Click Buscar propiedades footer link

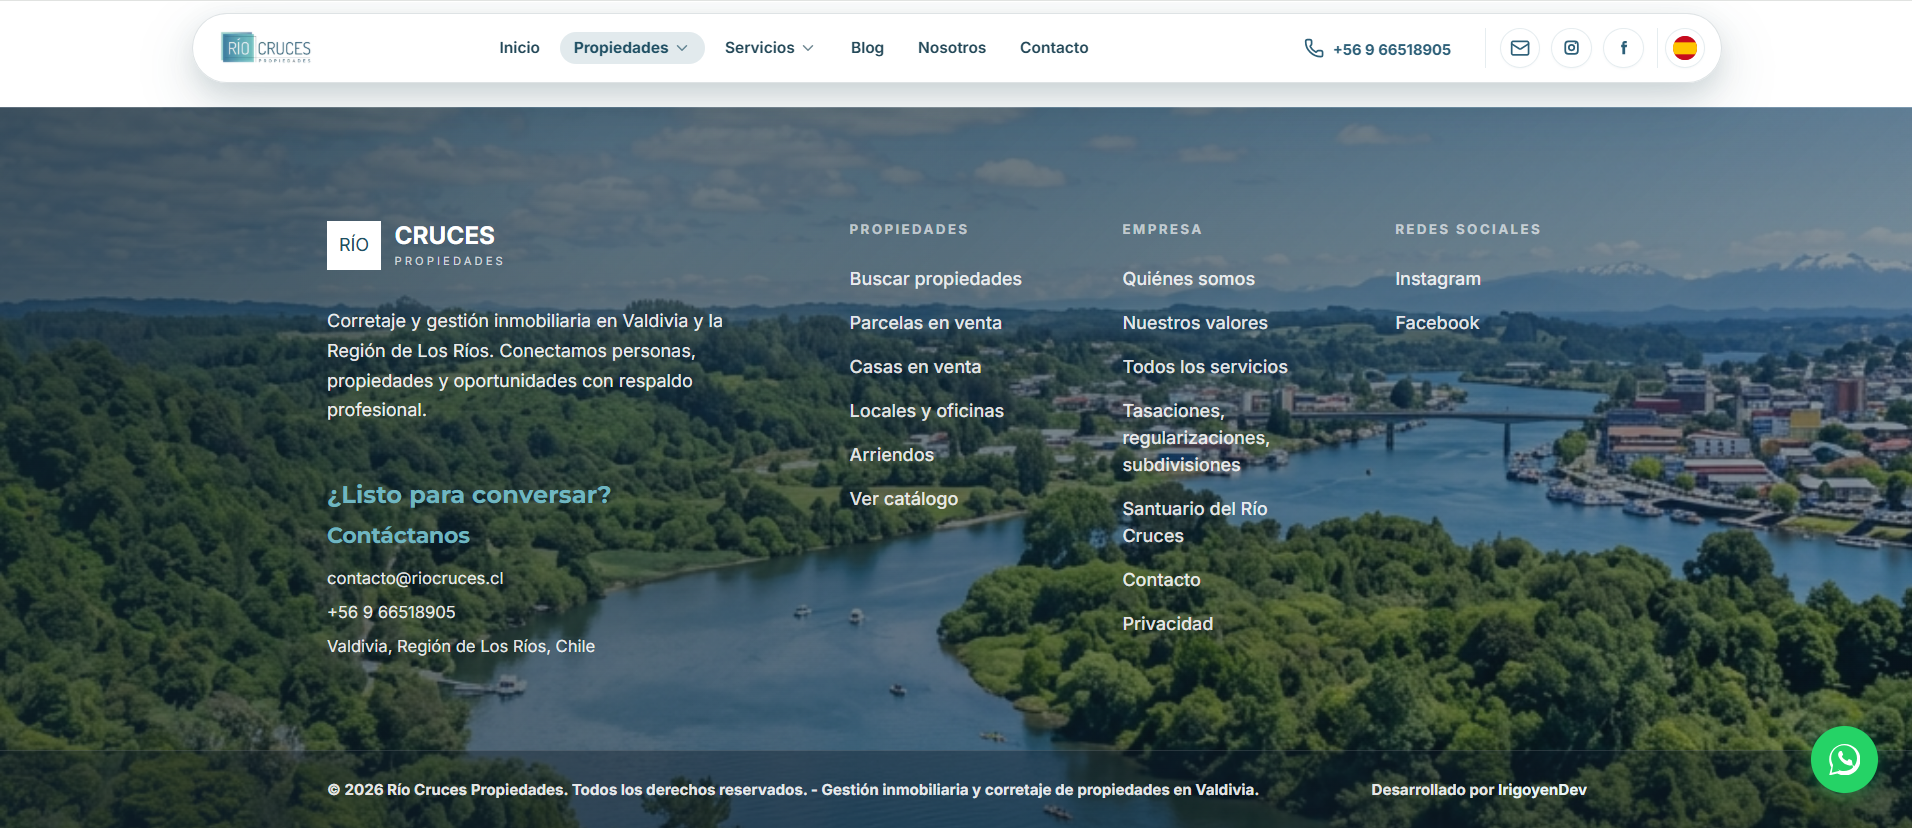tap(935, 279)
